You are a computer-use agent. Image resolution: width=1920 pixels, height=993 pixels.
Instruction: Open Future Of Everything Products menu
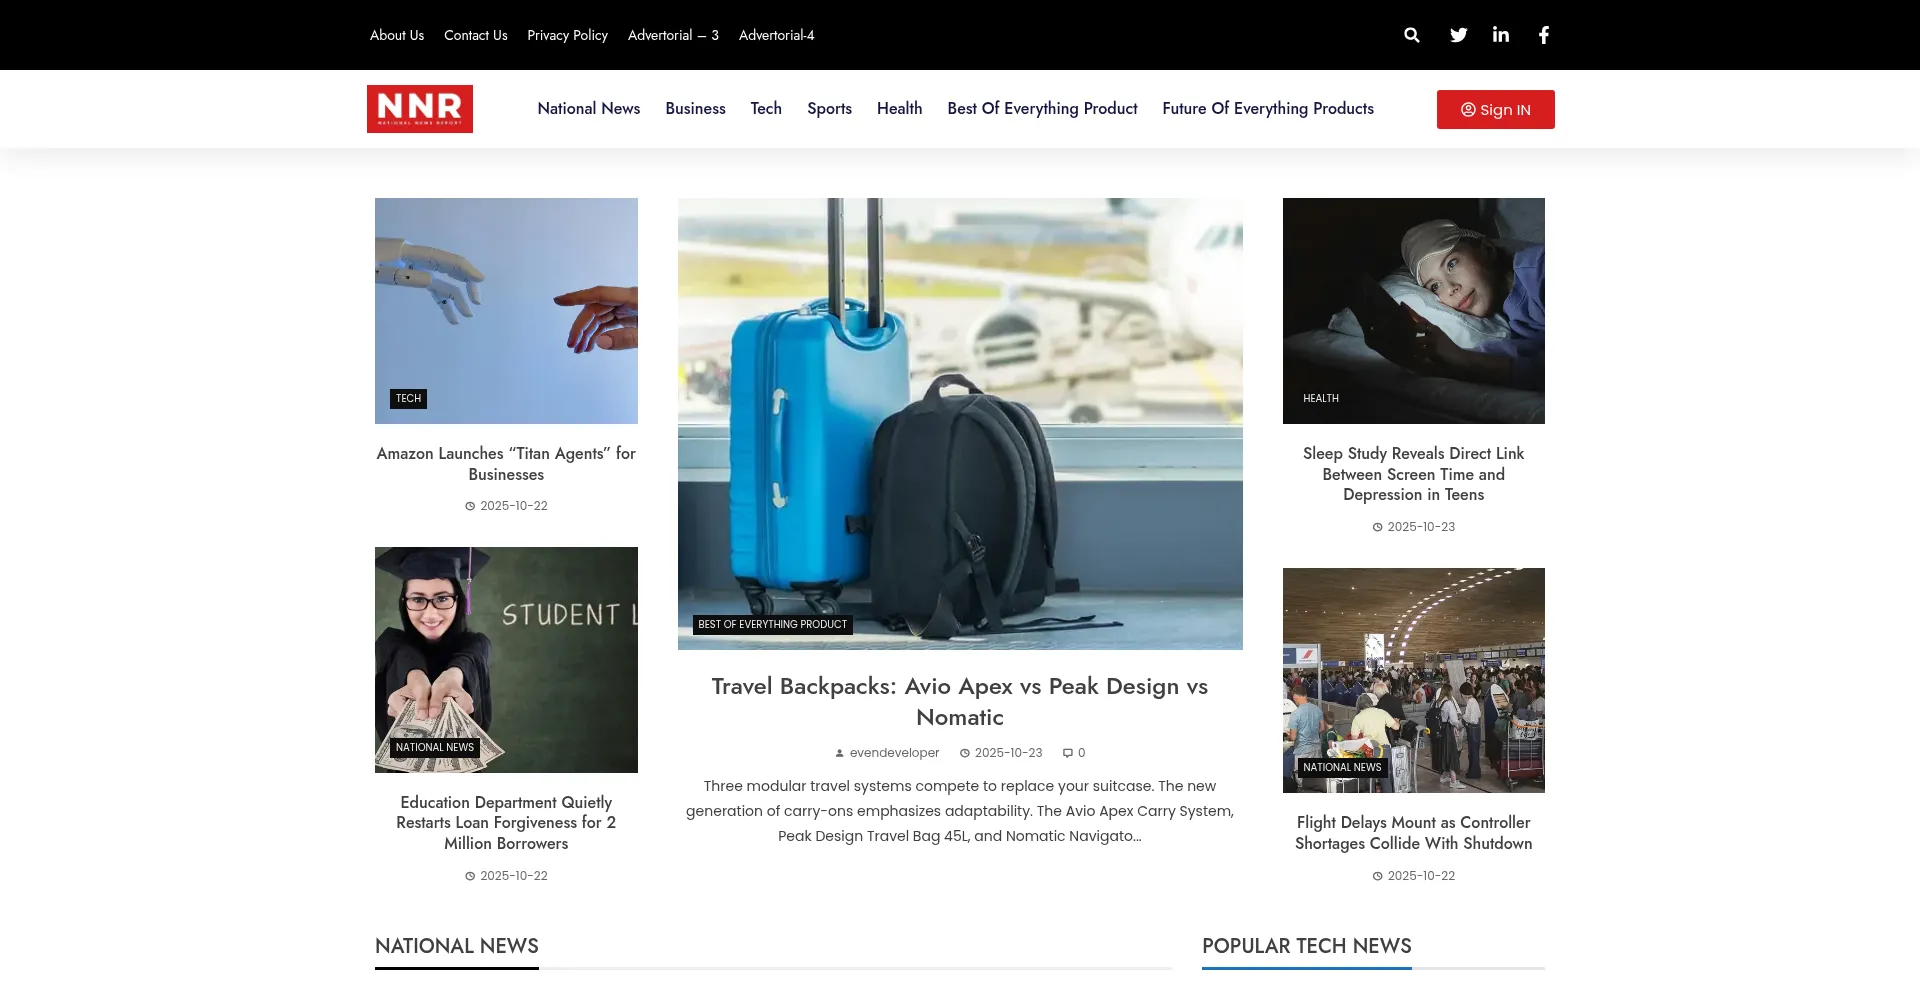point(1268,108)
